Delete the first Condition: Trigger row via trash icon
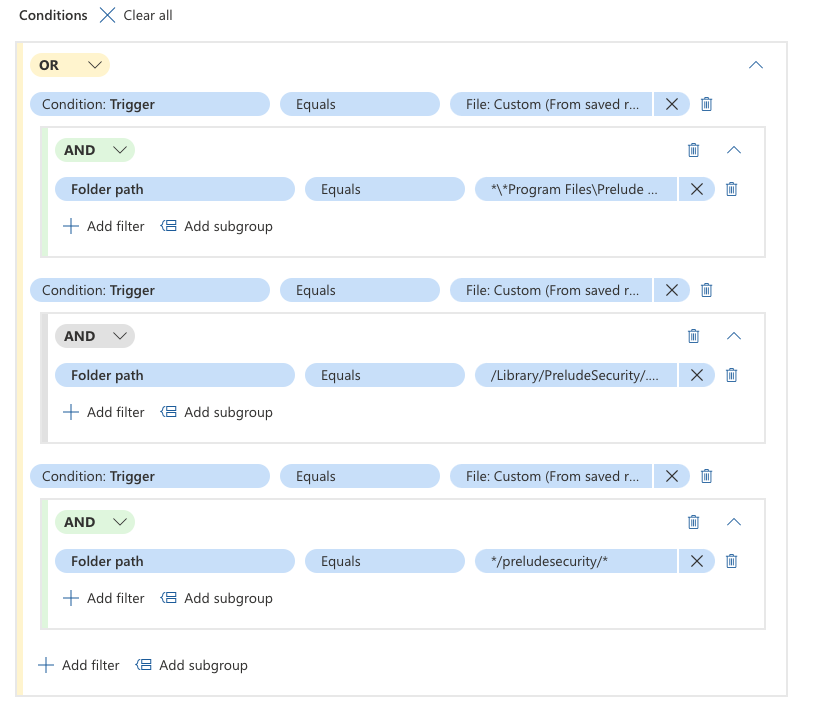822x716 pixels. coord(706,104)
